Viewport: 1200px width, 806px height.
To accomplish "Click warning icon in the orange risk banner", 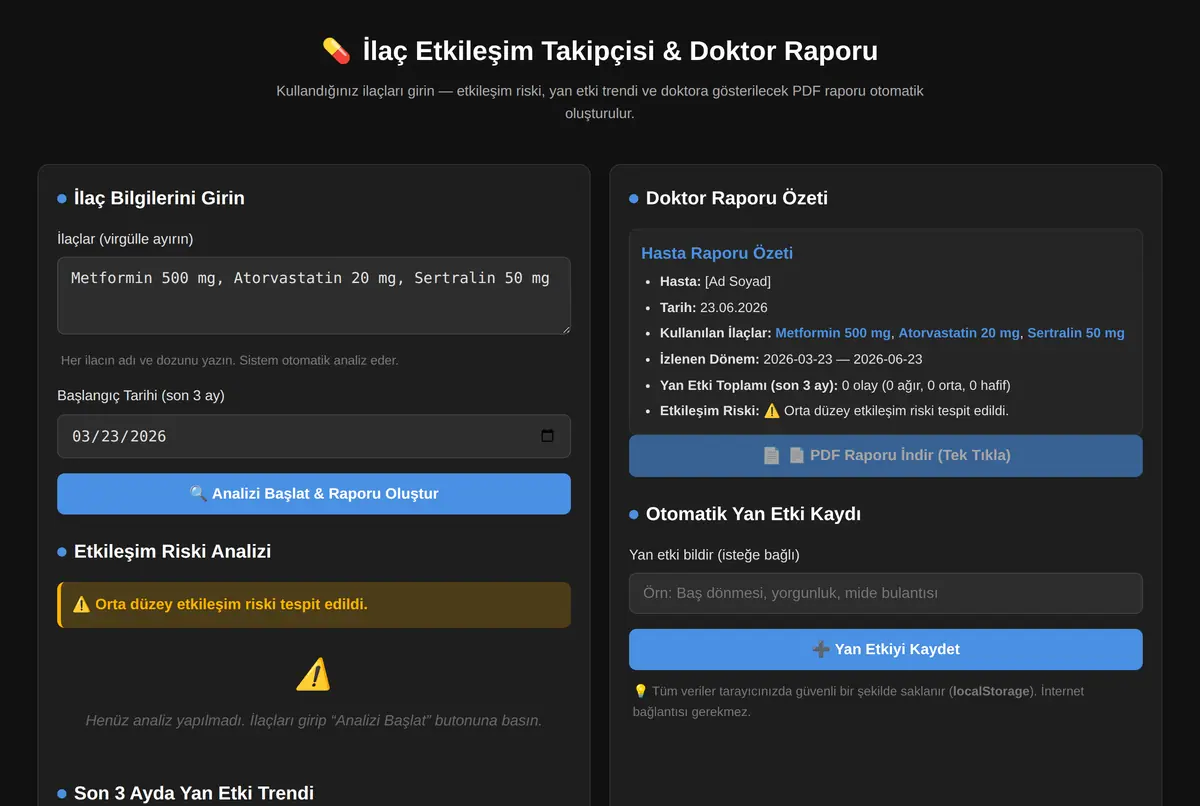I will click(82, 605).
